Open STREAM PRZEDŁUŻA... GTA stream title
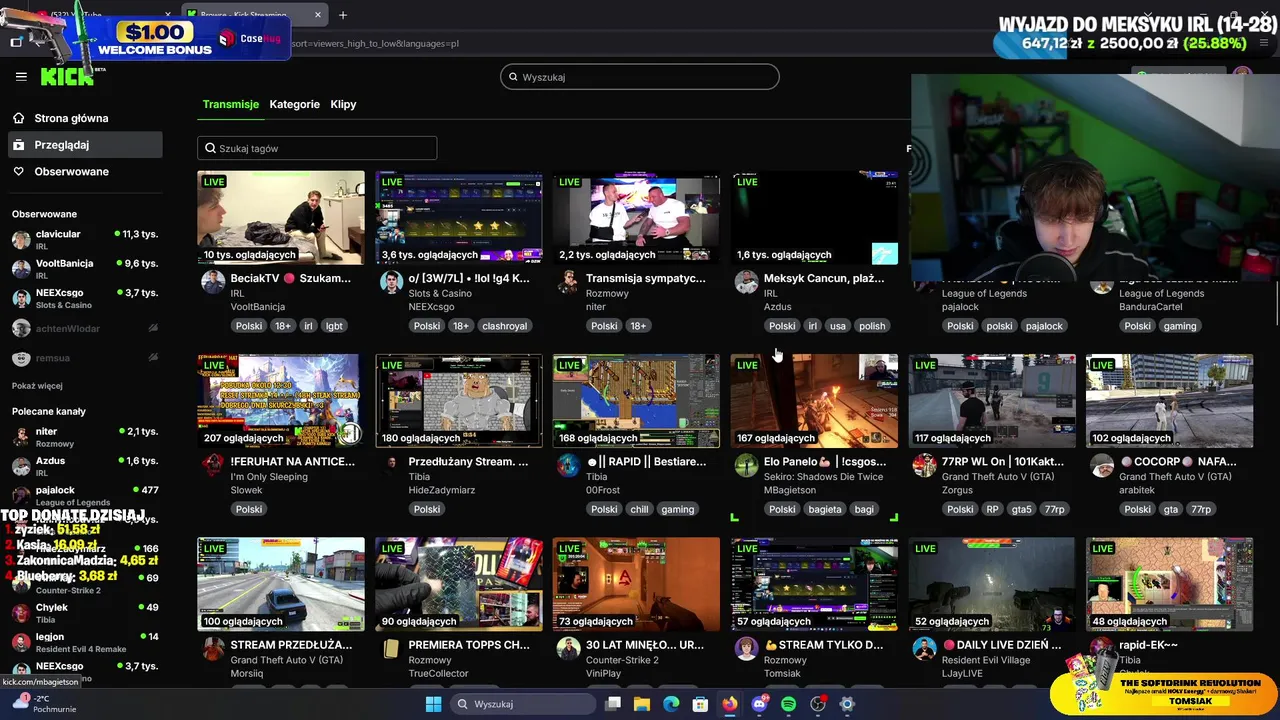1280x720 pixels. [x=291, y=645]
